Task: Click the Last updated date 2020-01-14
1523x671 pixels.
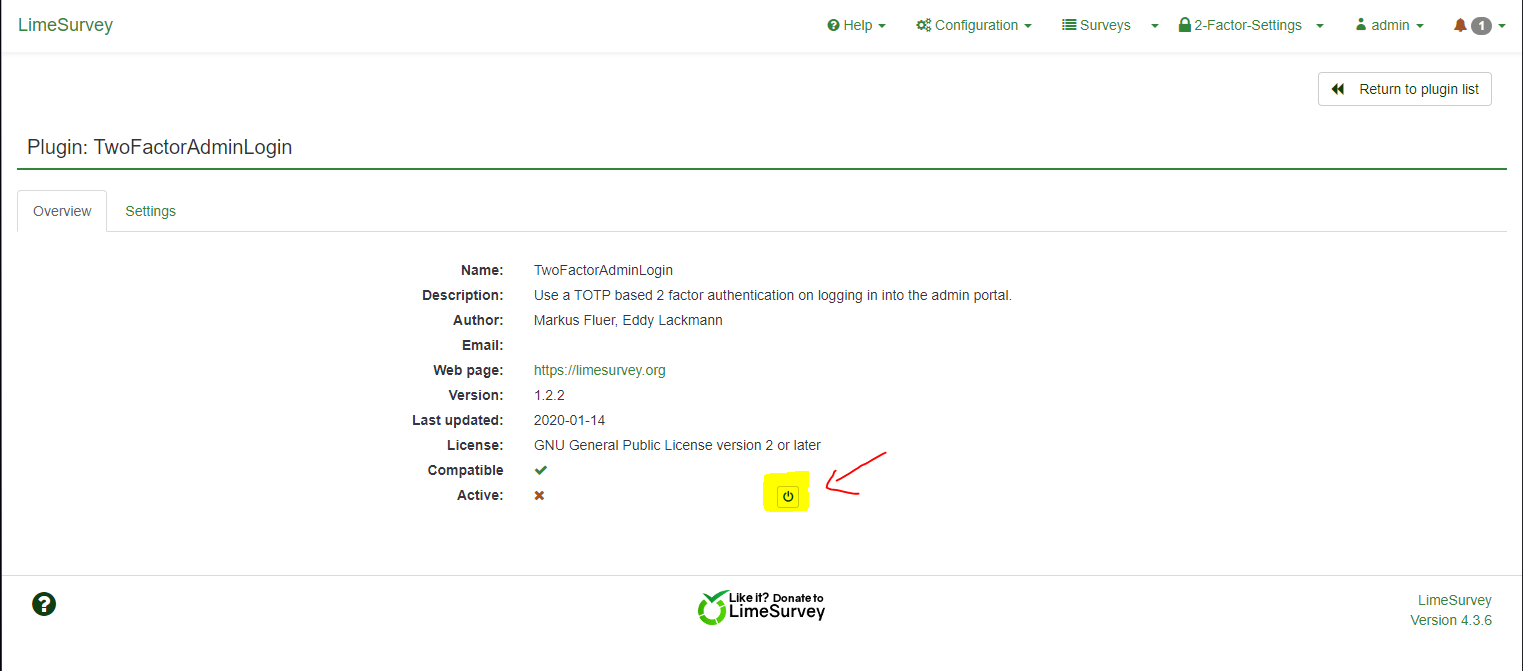Action: click(x=570, y=420)
